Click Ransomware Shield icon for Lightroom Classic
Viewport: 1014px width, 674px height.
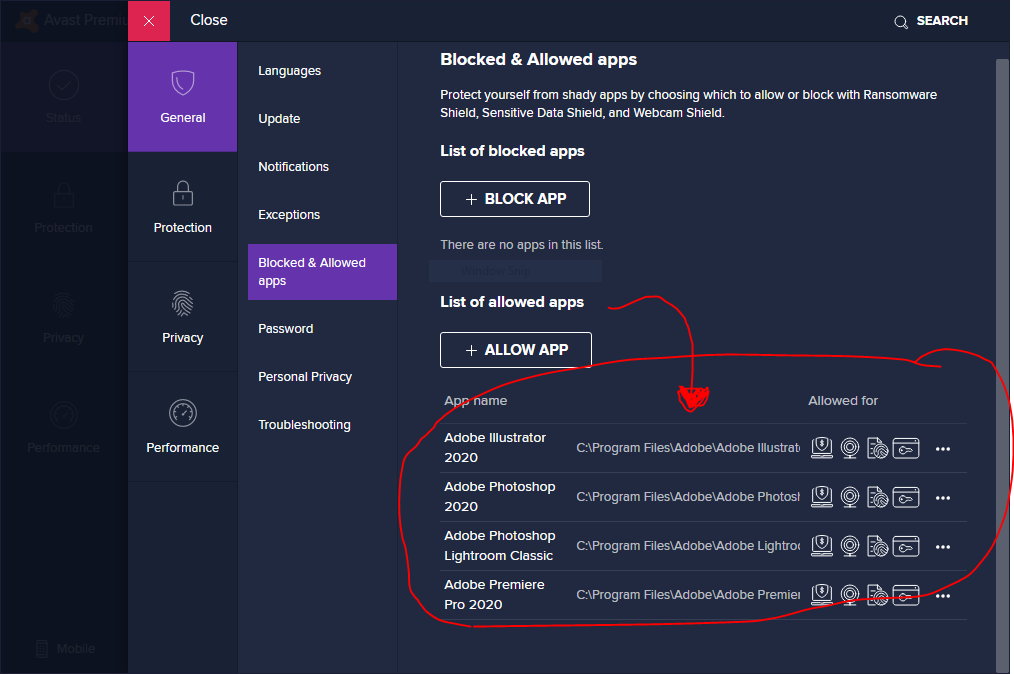822,546
